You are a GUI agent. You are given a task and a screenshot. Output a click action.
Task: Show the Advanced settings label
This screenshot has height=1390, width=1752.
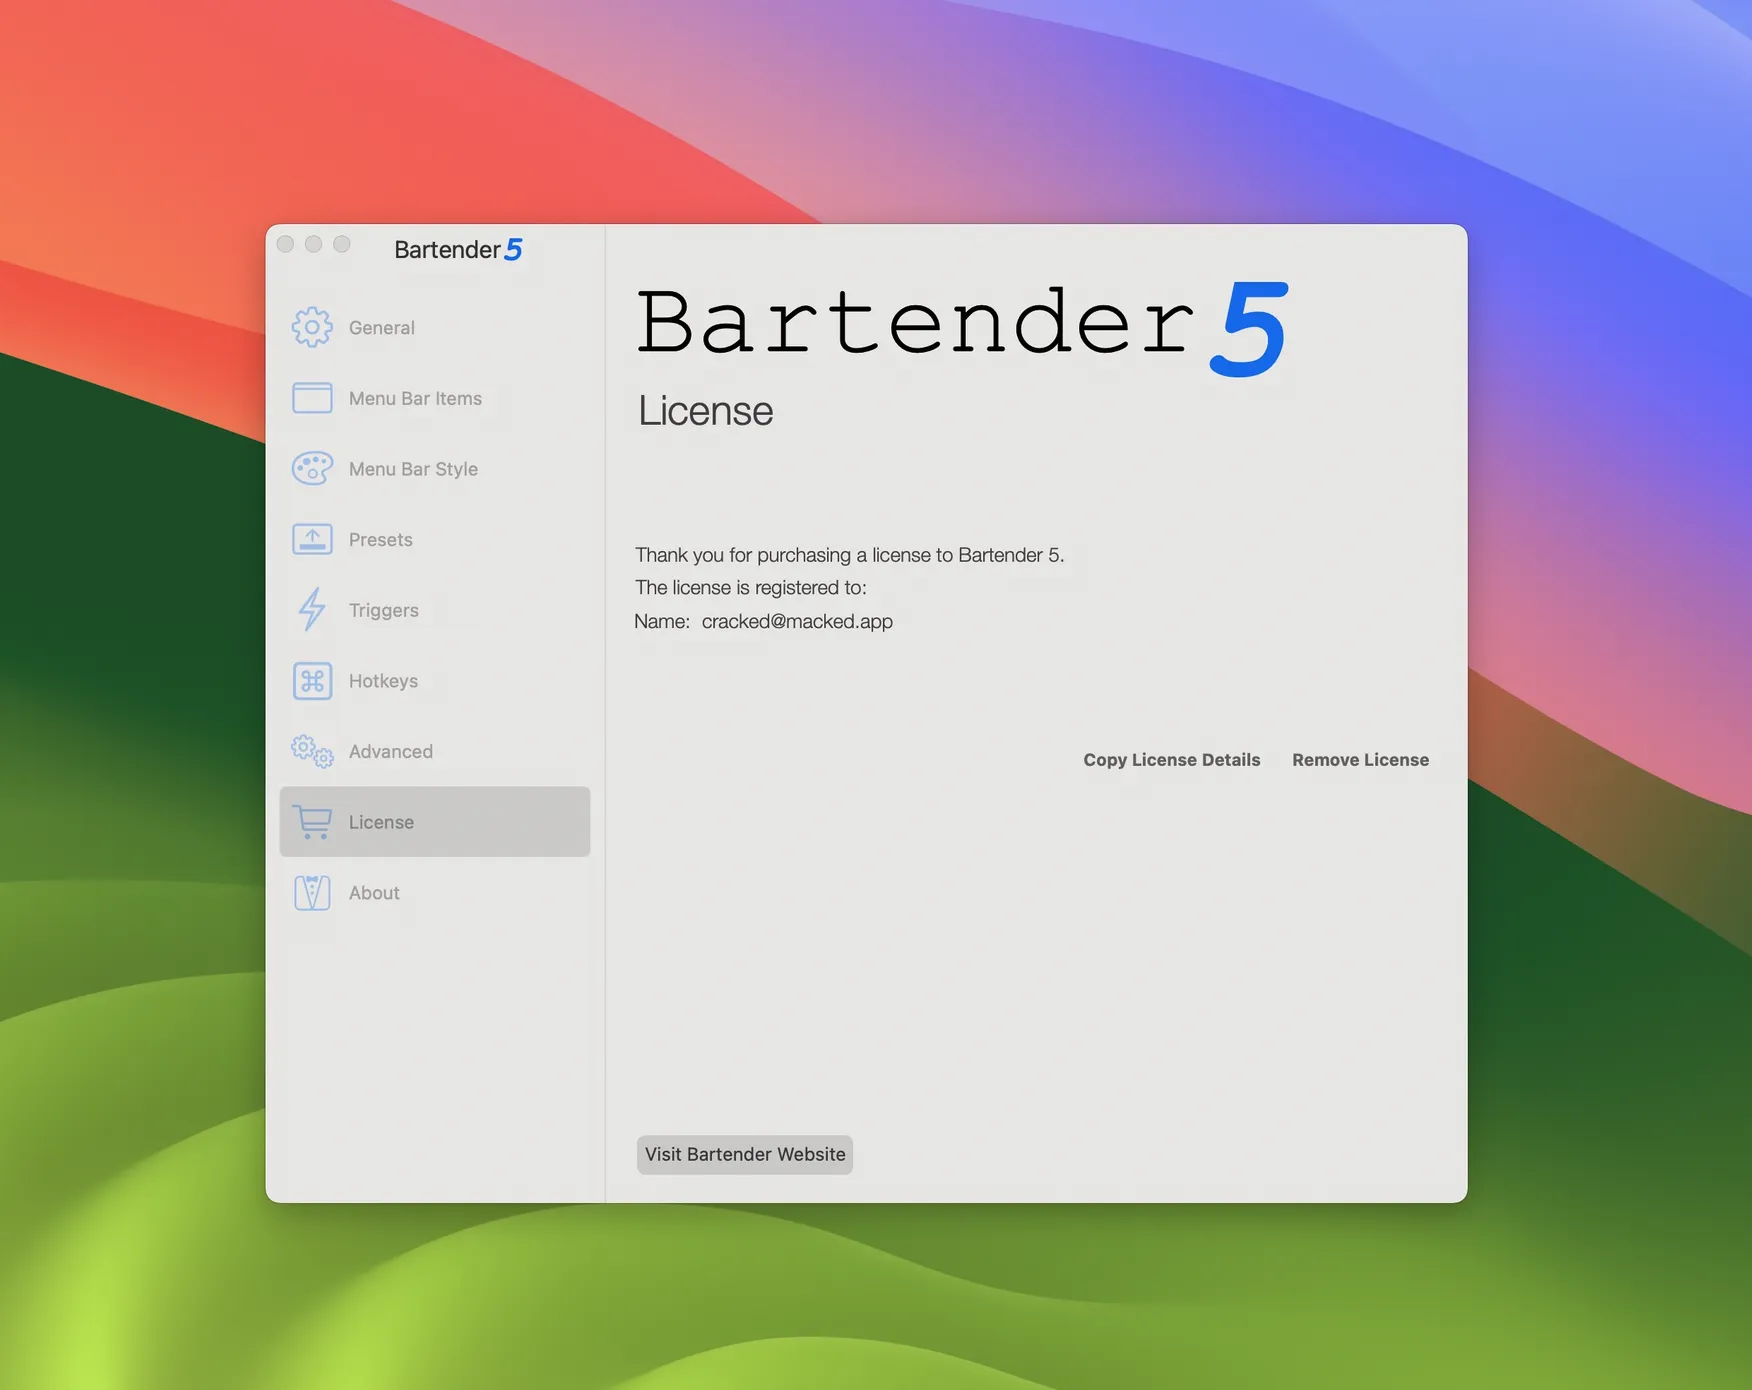tap(390, 752)
